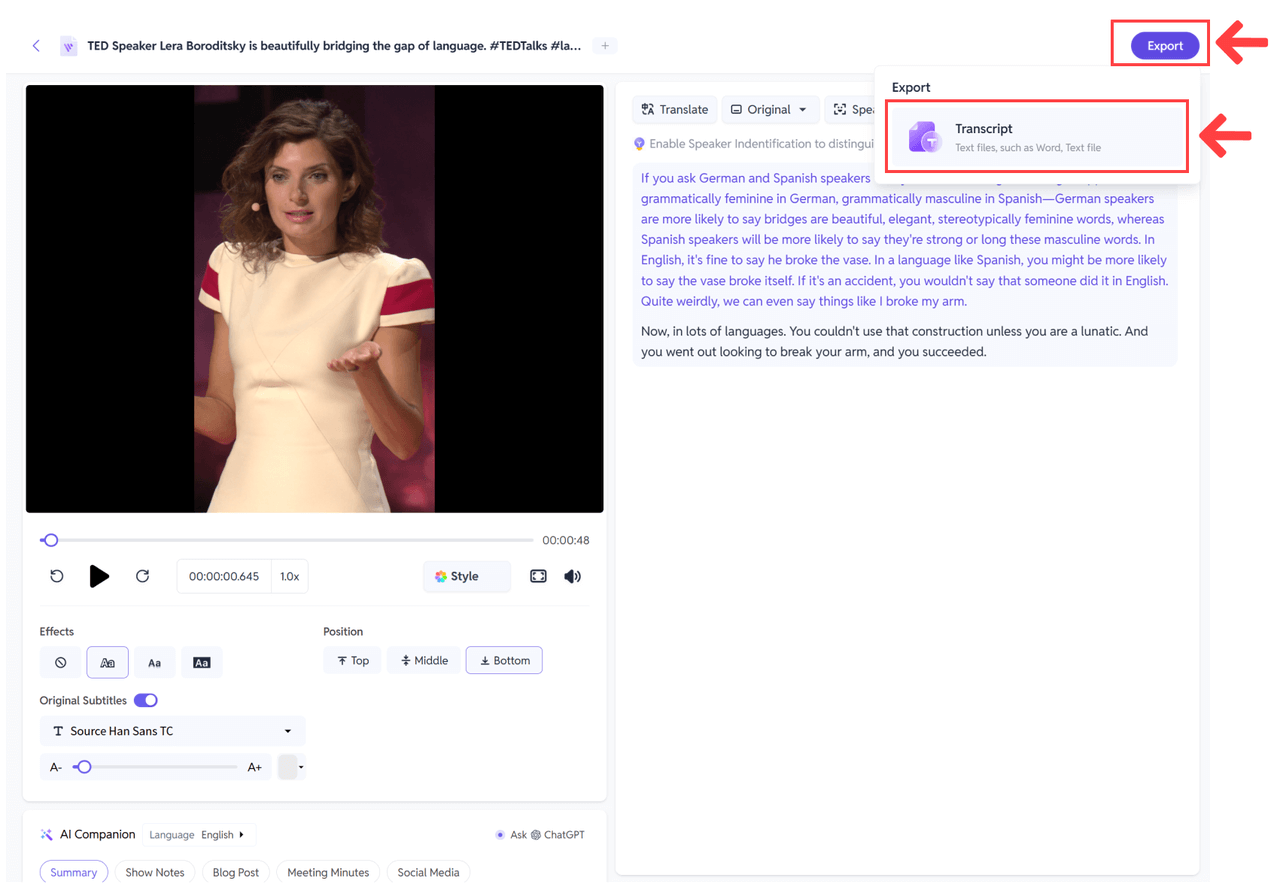Toggle the Original Subtitles switch
This screenshot has height=890, width=1280.
[x=146, y=700]
